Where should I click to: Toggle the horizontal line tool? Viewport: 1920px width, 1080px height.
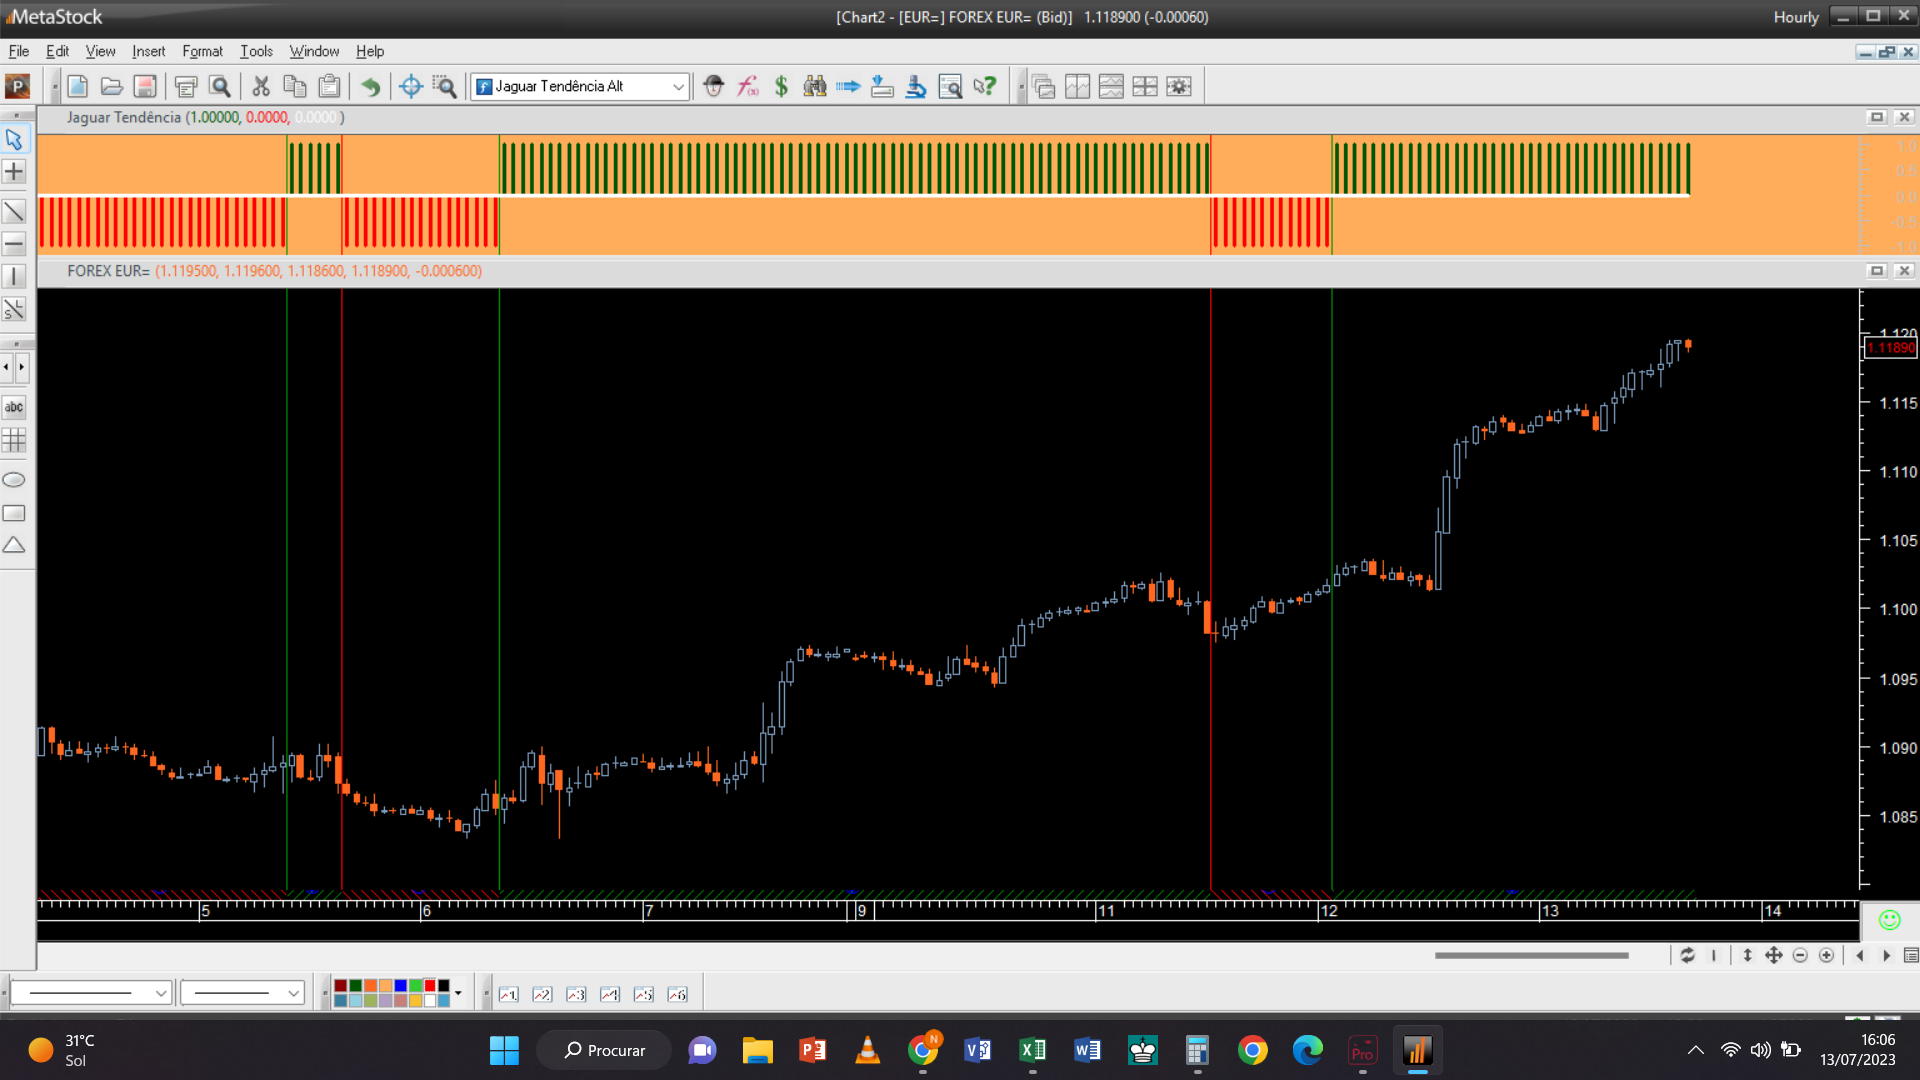point(14,243)
